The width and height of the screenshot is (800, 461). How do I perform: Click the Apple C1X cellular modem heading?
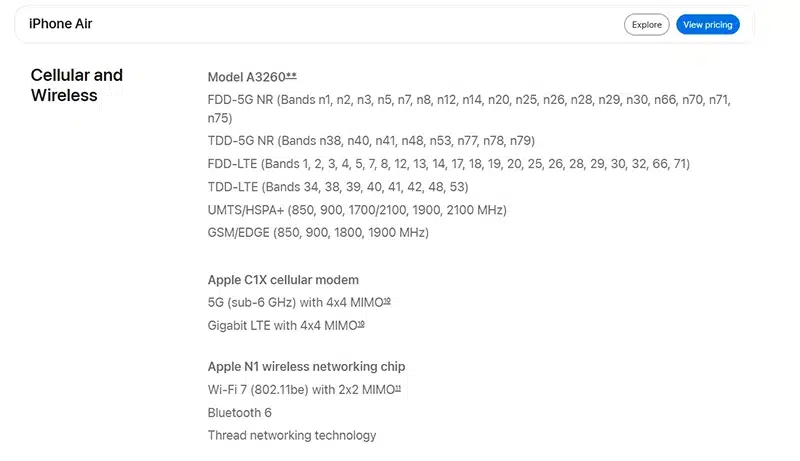click(283, 280)
